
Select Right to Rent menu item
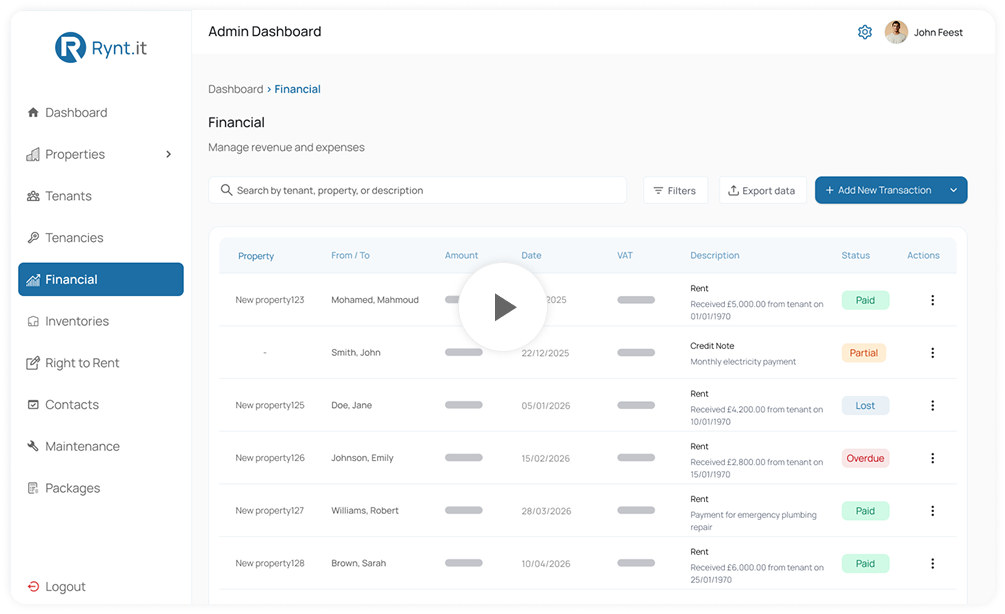[x=82, y=363]
